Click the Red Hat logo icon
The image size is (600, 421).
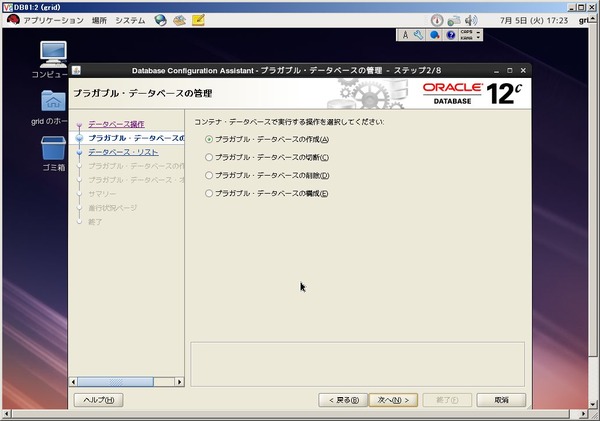click(x=13, y=20)
